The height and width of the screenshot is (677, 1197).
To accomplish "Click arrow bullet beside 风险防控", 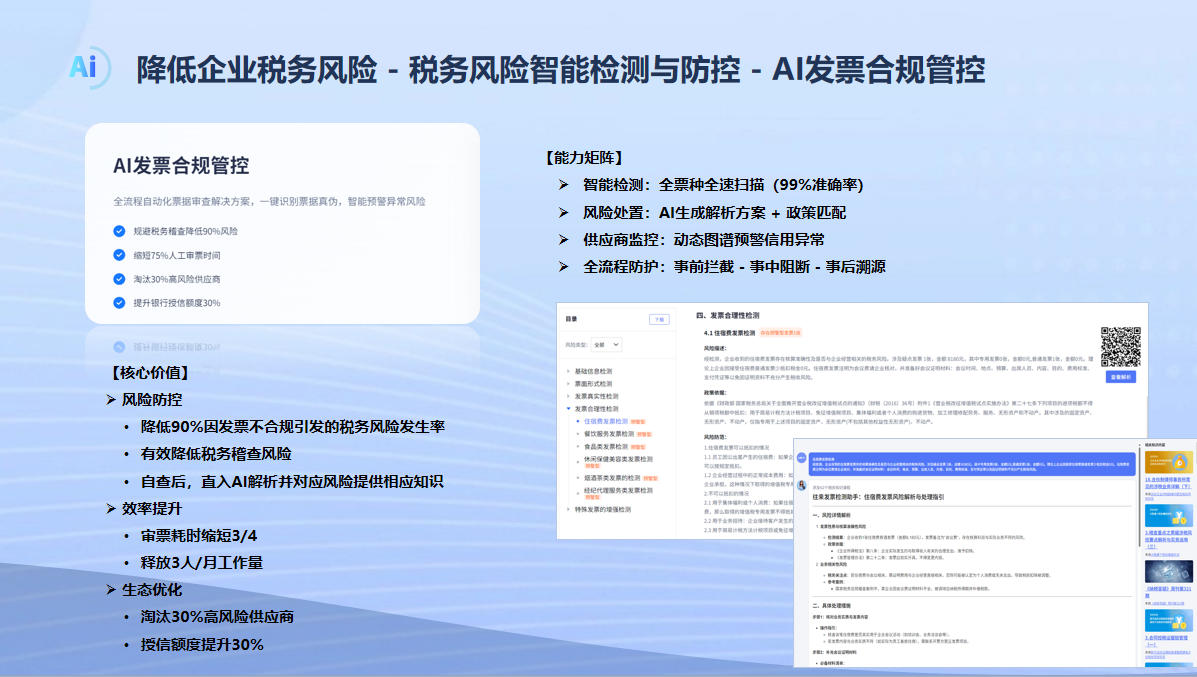I will pyautogui.click(x=111, y=399).
